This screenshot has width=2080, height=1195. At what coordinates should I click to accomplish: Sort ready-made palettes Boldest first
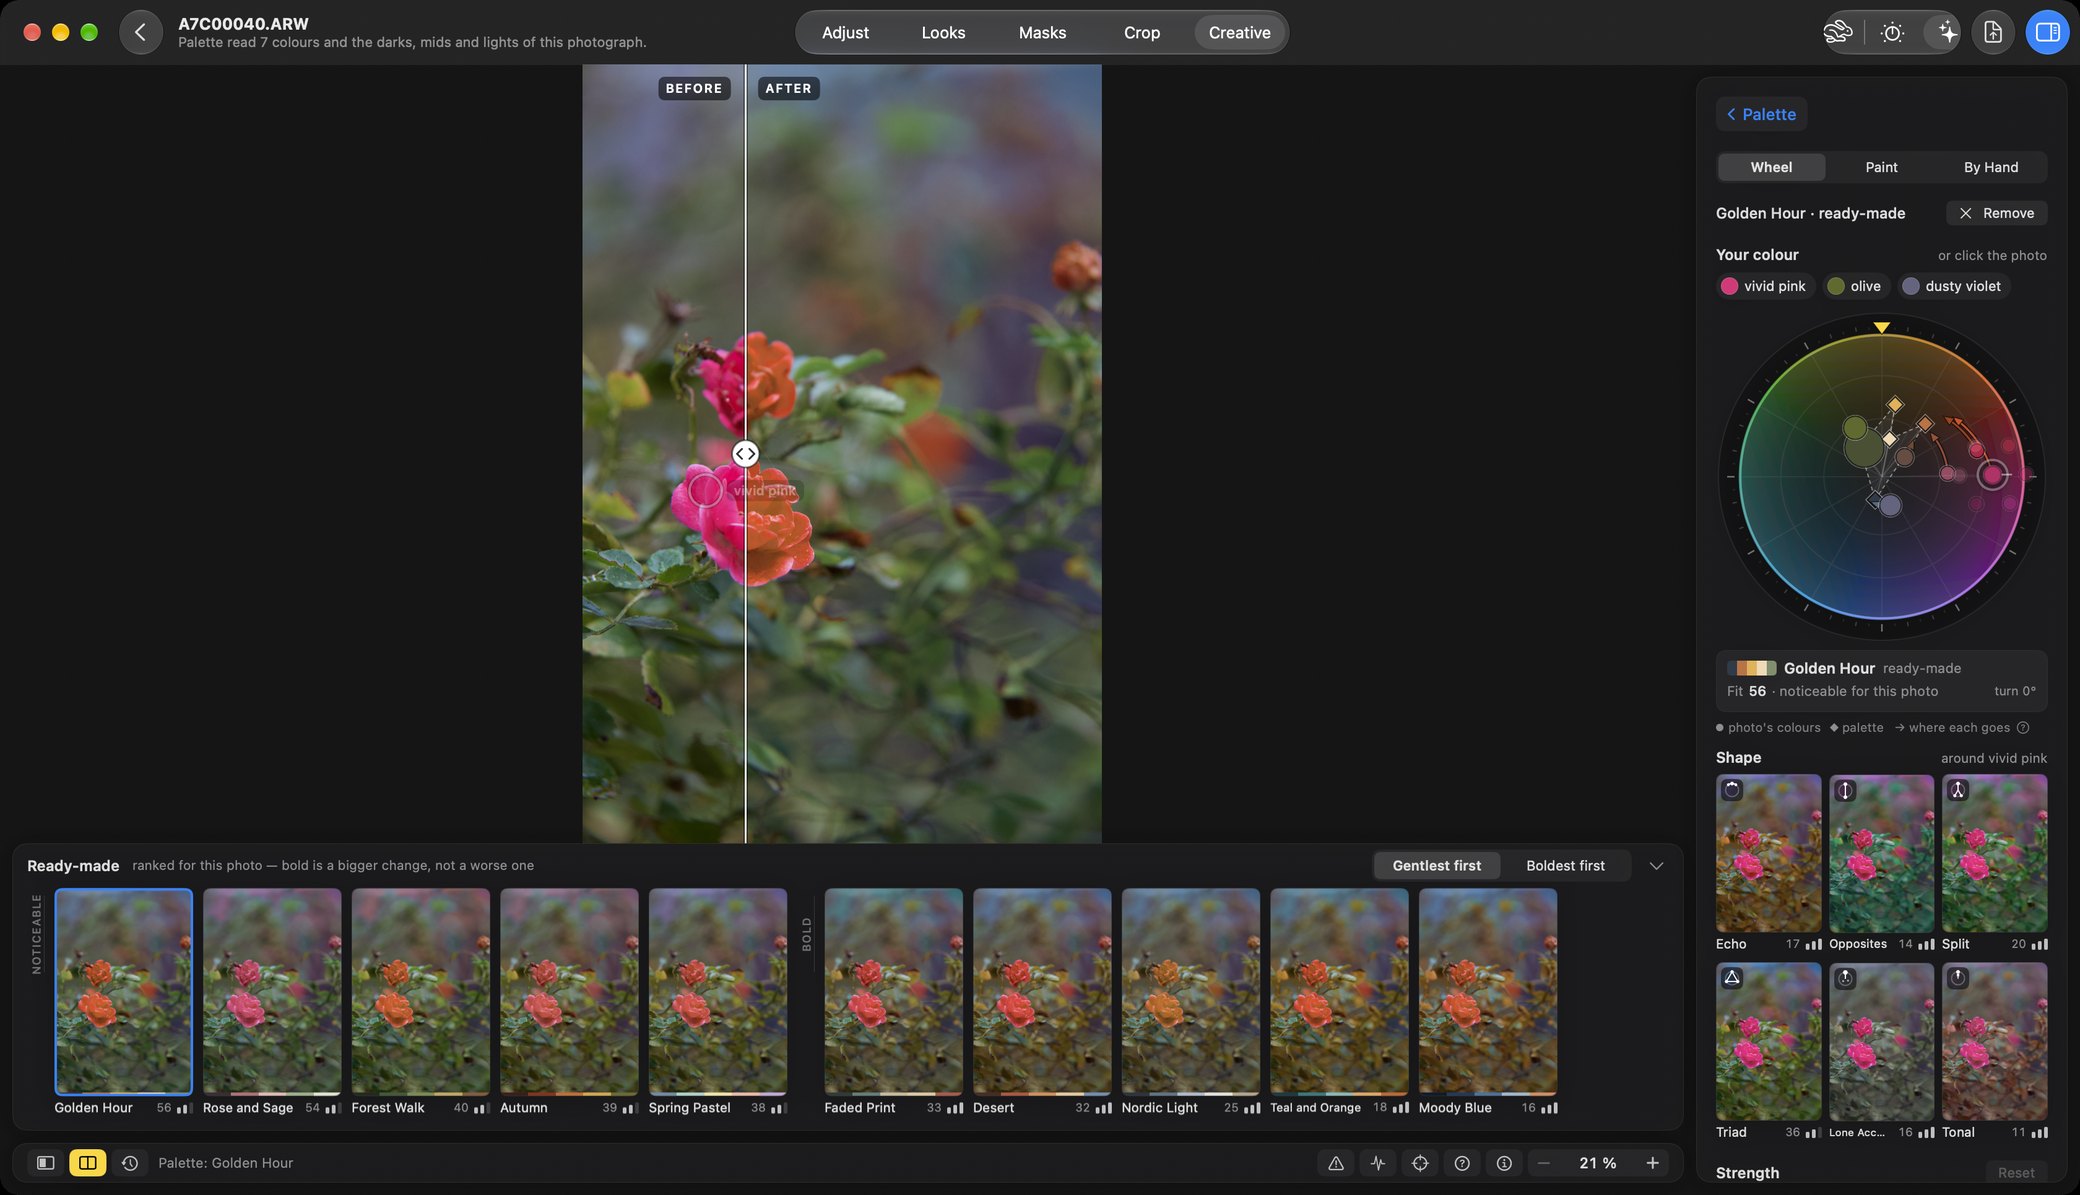[1565, 866]
